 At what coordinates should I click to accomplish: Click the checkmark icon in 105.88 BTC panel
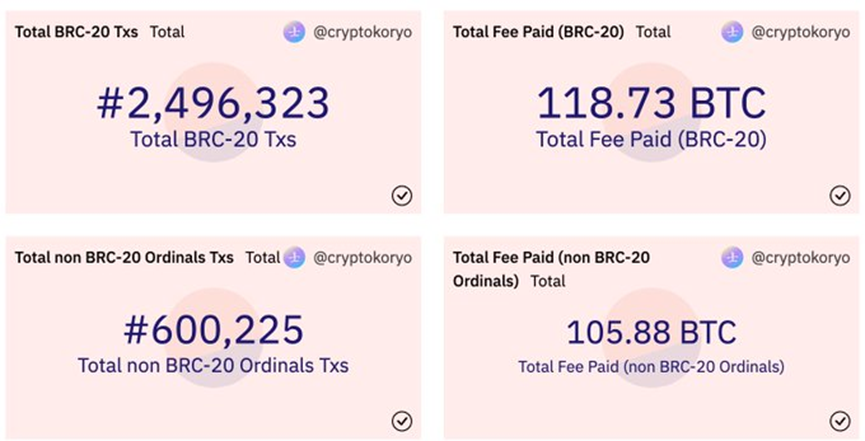tap(840, 421)
